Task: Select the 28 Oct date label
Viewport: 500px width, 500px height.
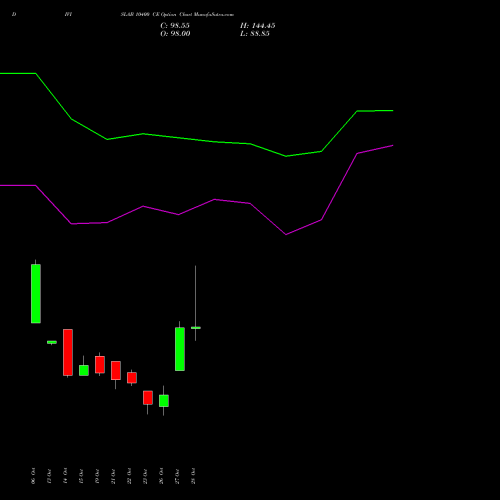Action: (193, 476)
